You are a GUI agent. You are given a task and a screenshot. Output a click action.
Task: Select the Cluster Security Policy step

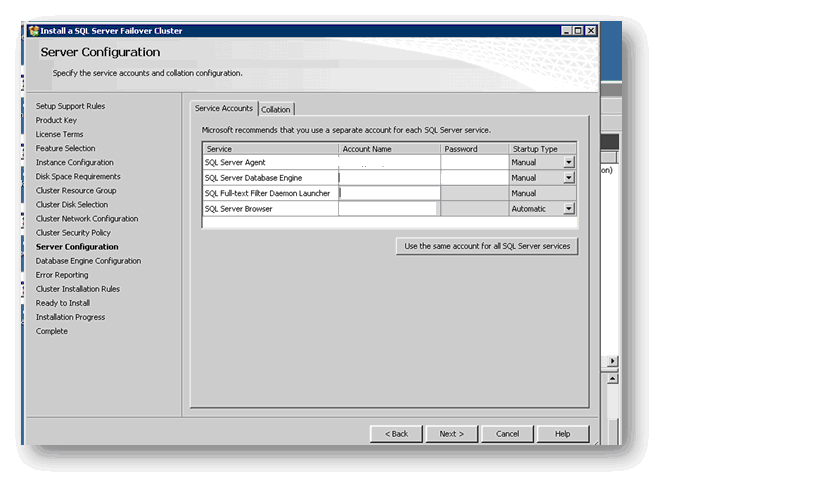(73, 233)
